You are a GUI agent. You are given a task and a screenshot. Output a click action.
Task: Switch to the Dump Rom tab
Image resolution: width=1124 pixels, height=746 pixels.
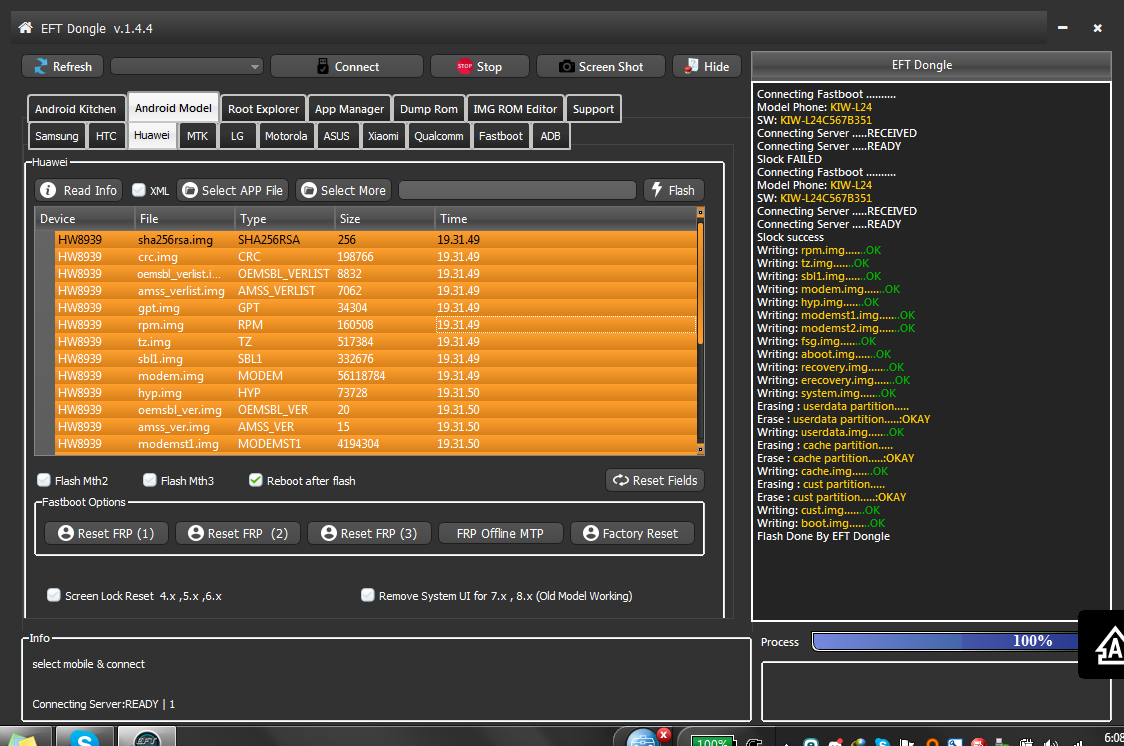tap(429, 109)
